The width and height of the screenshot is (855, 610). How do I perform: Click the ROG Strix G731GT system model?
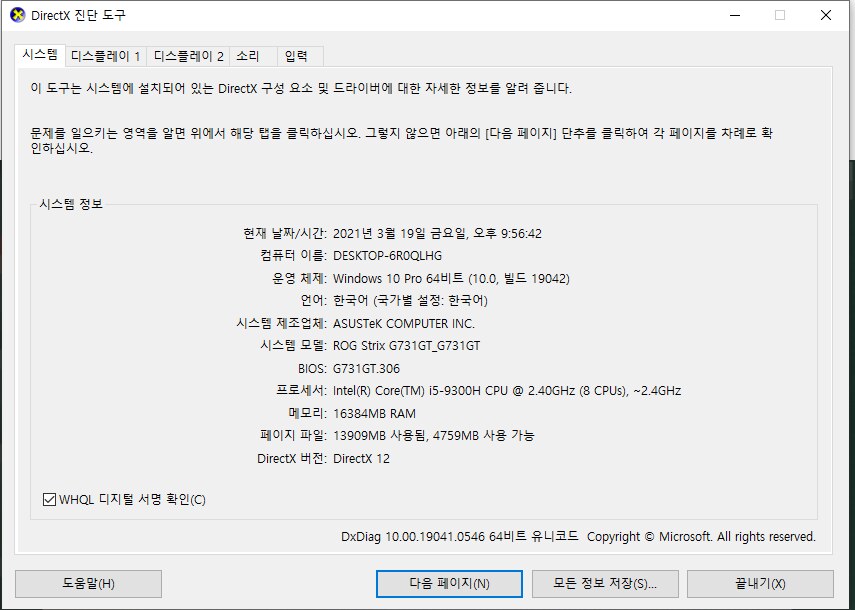406,346
